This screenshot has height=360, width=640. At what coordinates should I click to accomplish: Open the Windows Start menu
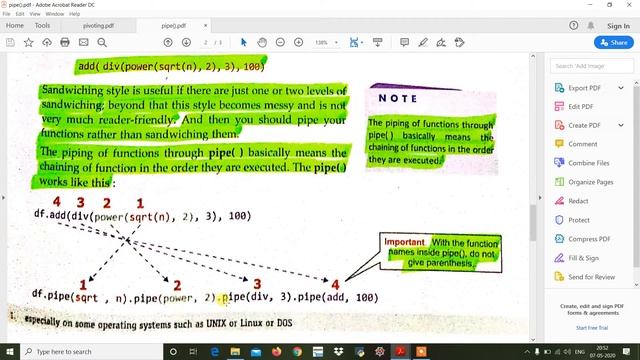[9, 351]
